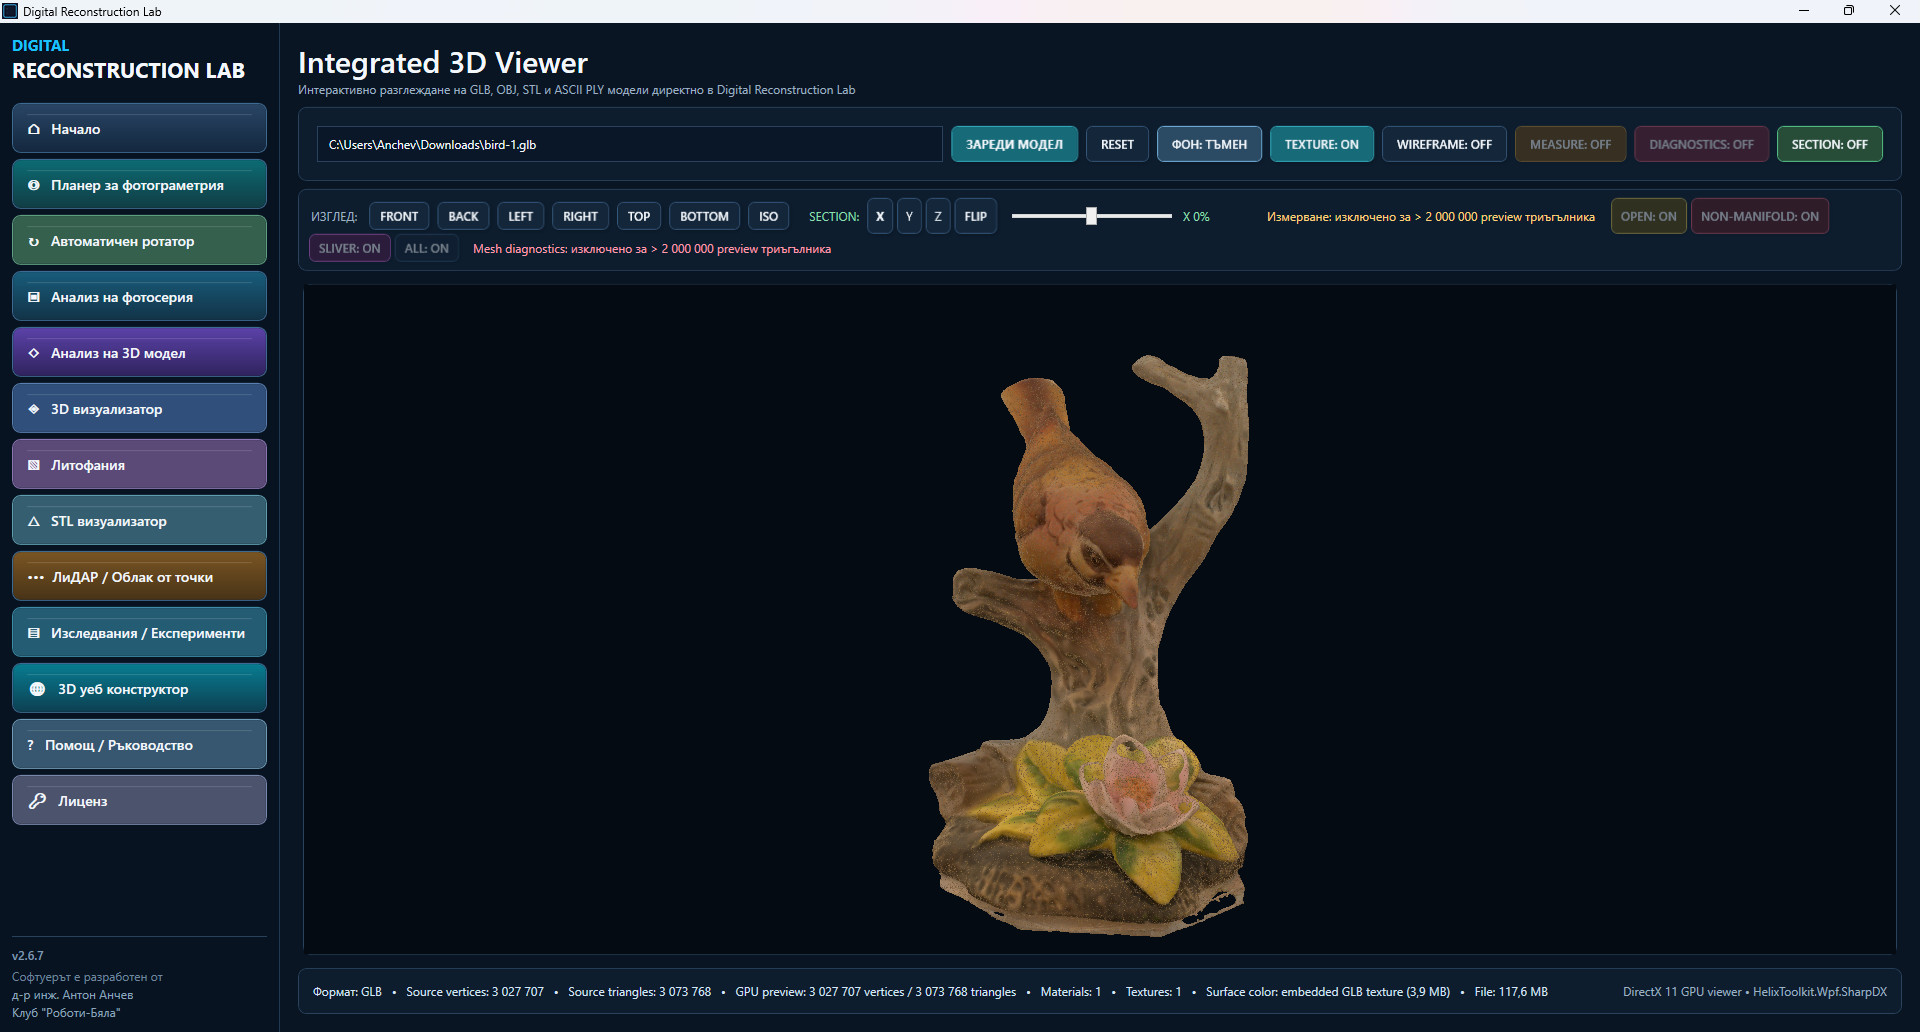Image resolution: width=1920 pixels, height=1032 pixels.
Task: Toggle WIREFRAME: OFF button
Action: pos(1444,144)
